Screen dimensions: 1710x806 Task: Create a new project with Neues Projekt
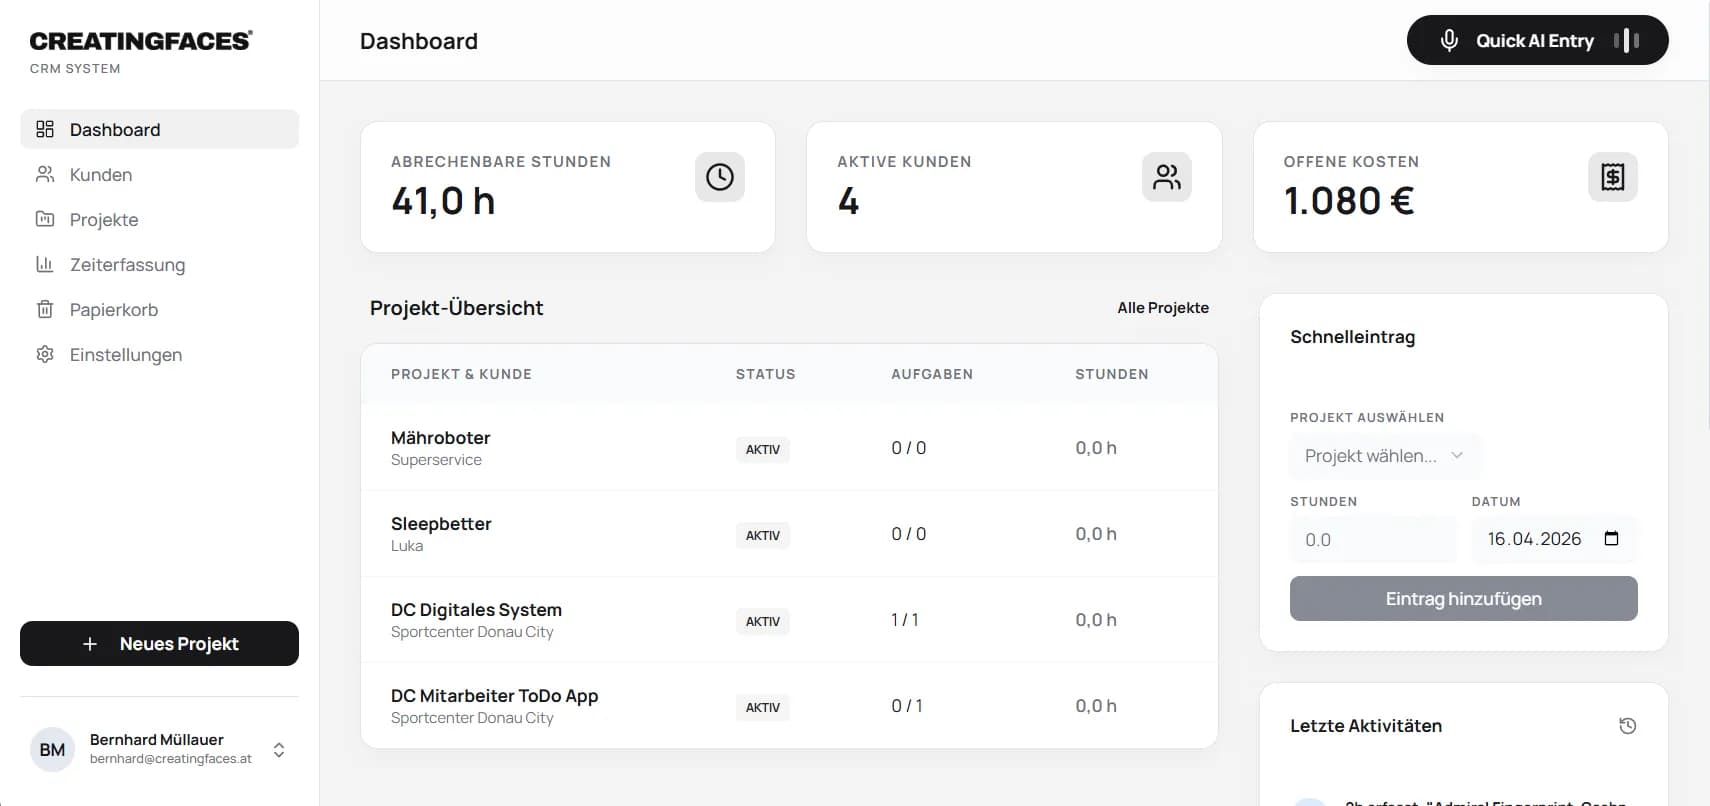[159, 643]
